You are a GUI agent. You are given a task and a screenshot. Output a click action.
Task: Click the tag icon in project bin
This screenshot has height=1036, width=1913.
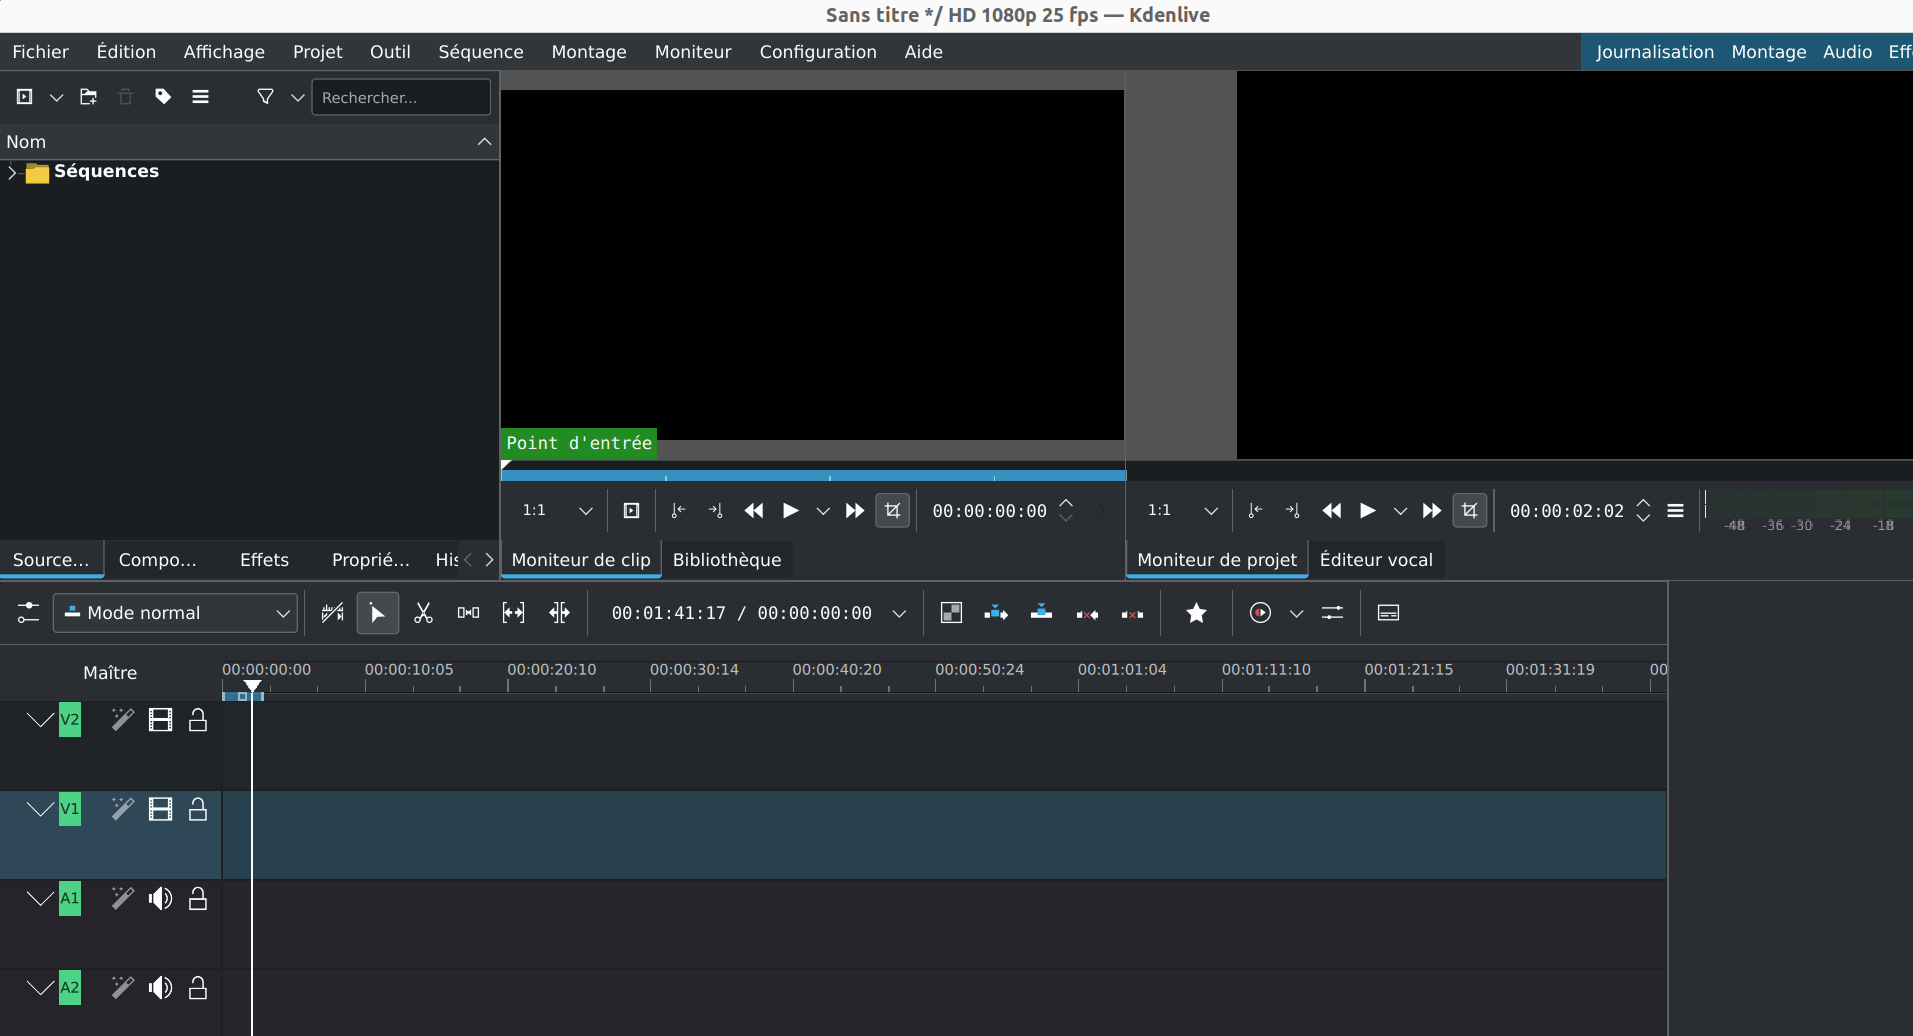pyautogui.click(x=163, y=97)
